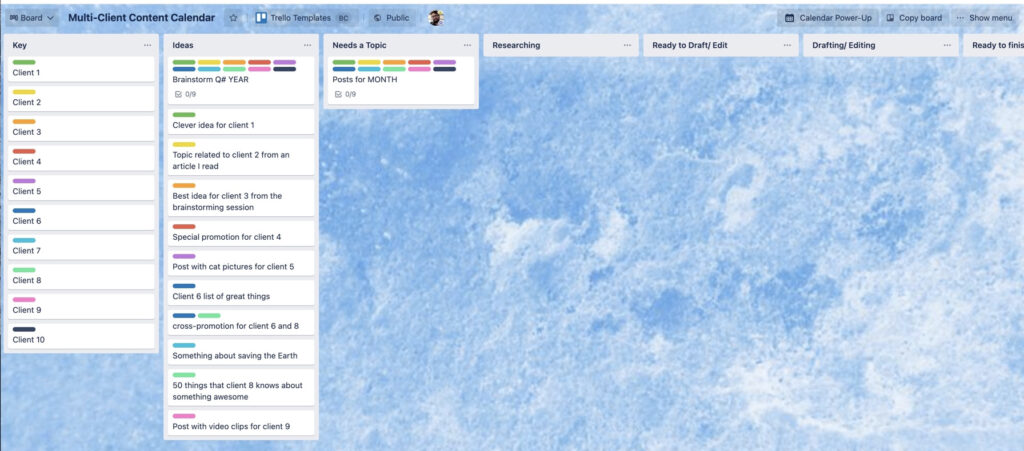
Task: Click orange label on Client 3 card
Action: (24, 122)
